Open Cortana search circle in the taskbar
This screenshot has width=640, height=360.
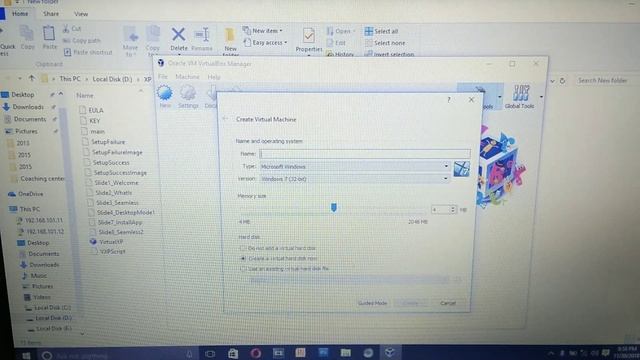coord(47,356)
